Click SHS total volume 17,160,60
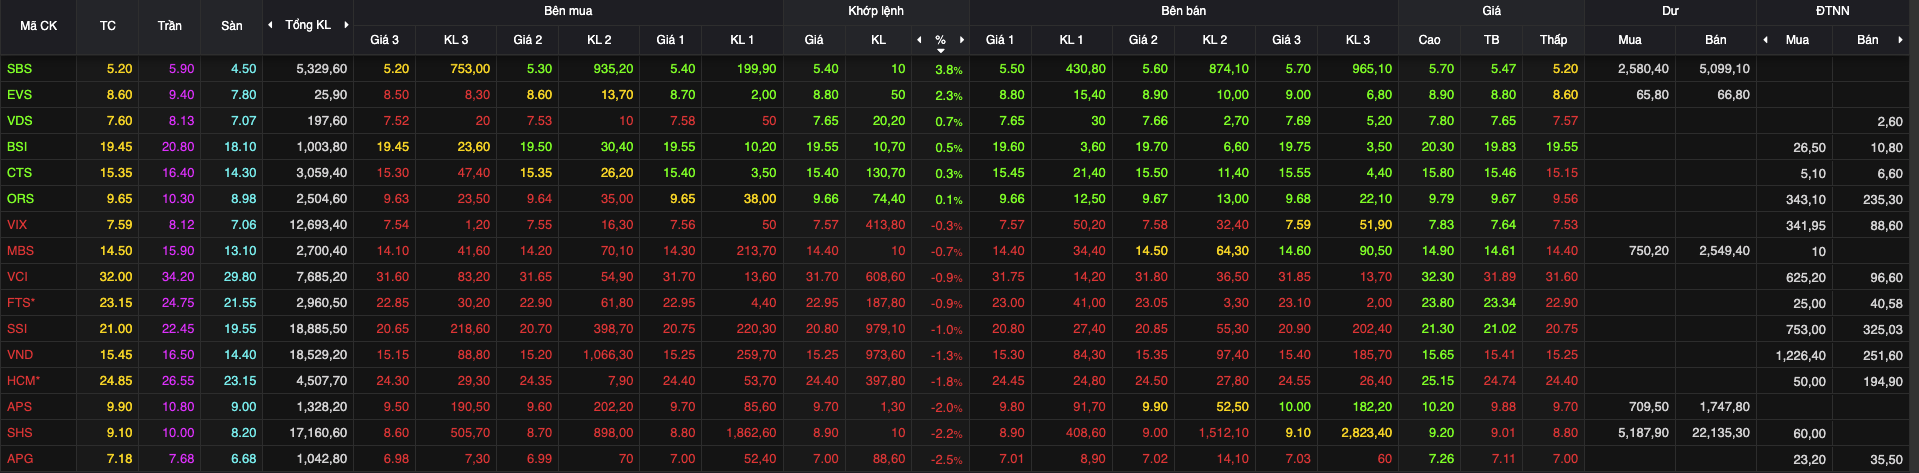The image size is (1919, 473). coord(318,433)
